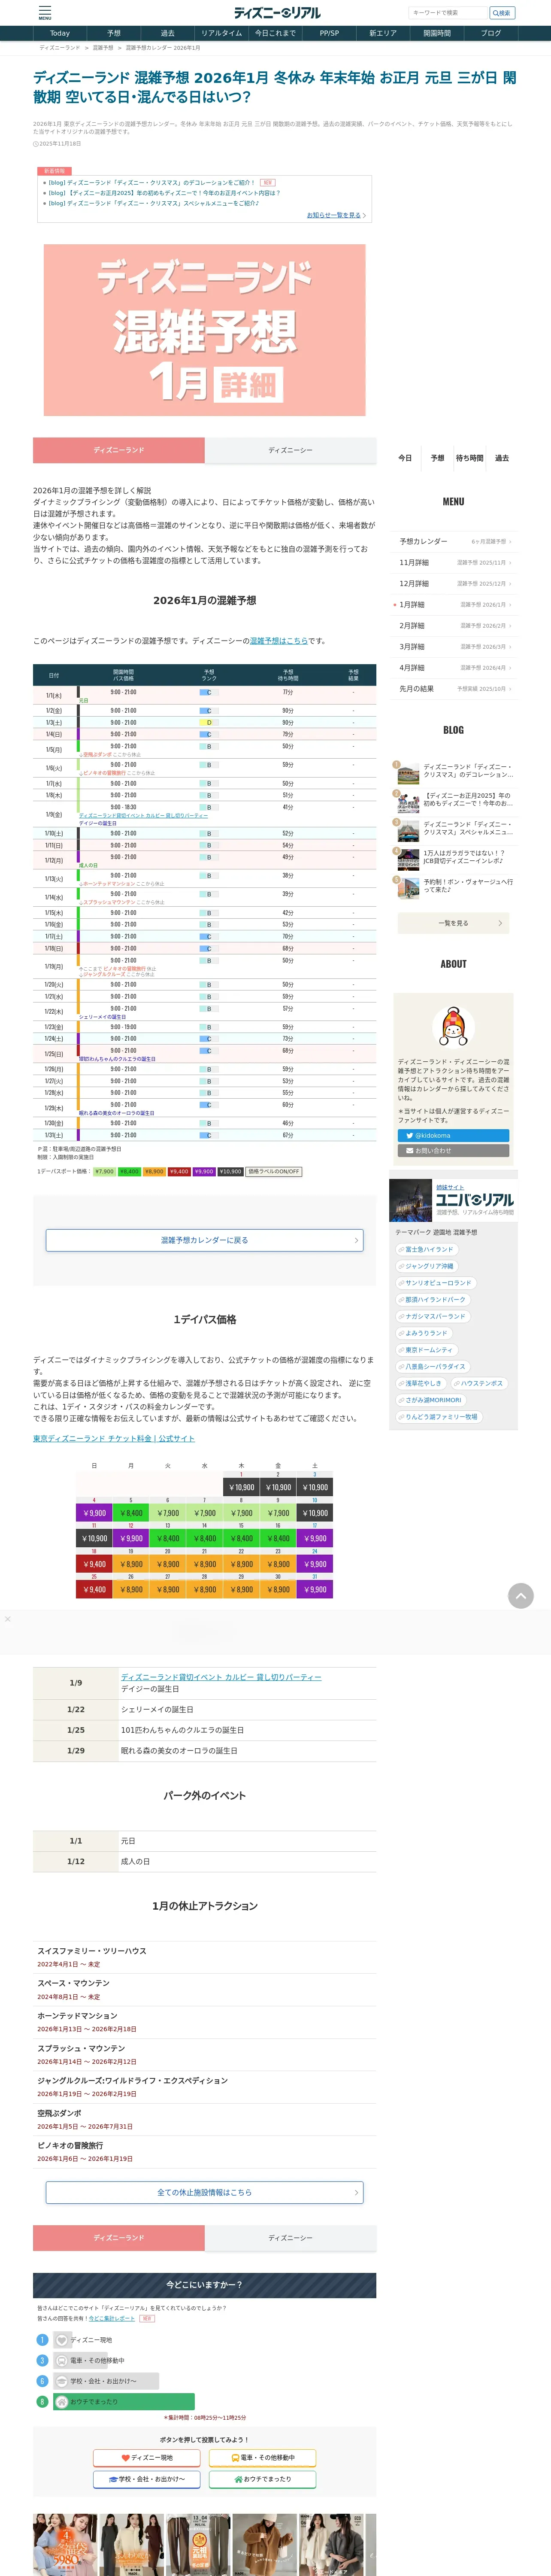Image resolution: width=551 pixels, height=2576 pixels.
Task: Open the 過去 sidebar quick link
Action: [502, 458]
